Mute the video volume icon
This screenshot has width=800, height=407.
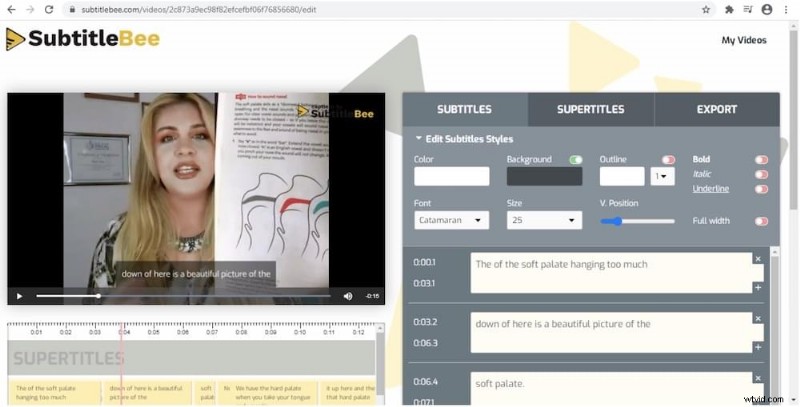tap(348, 296)
